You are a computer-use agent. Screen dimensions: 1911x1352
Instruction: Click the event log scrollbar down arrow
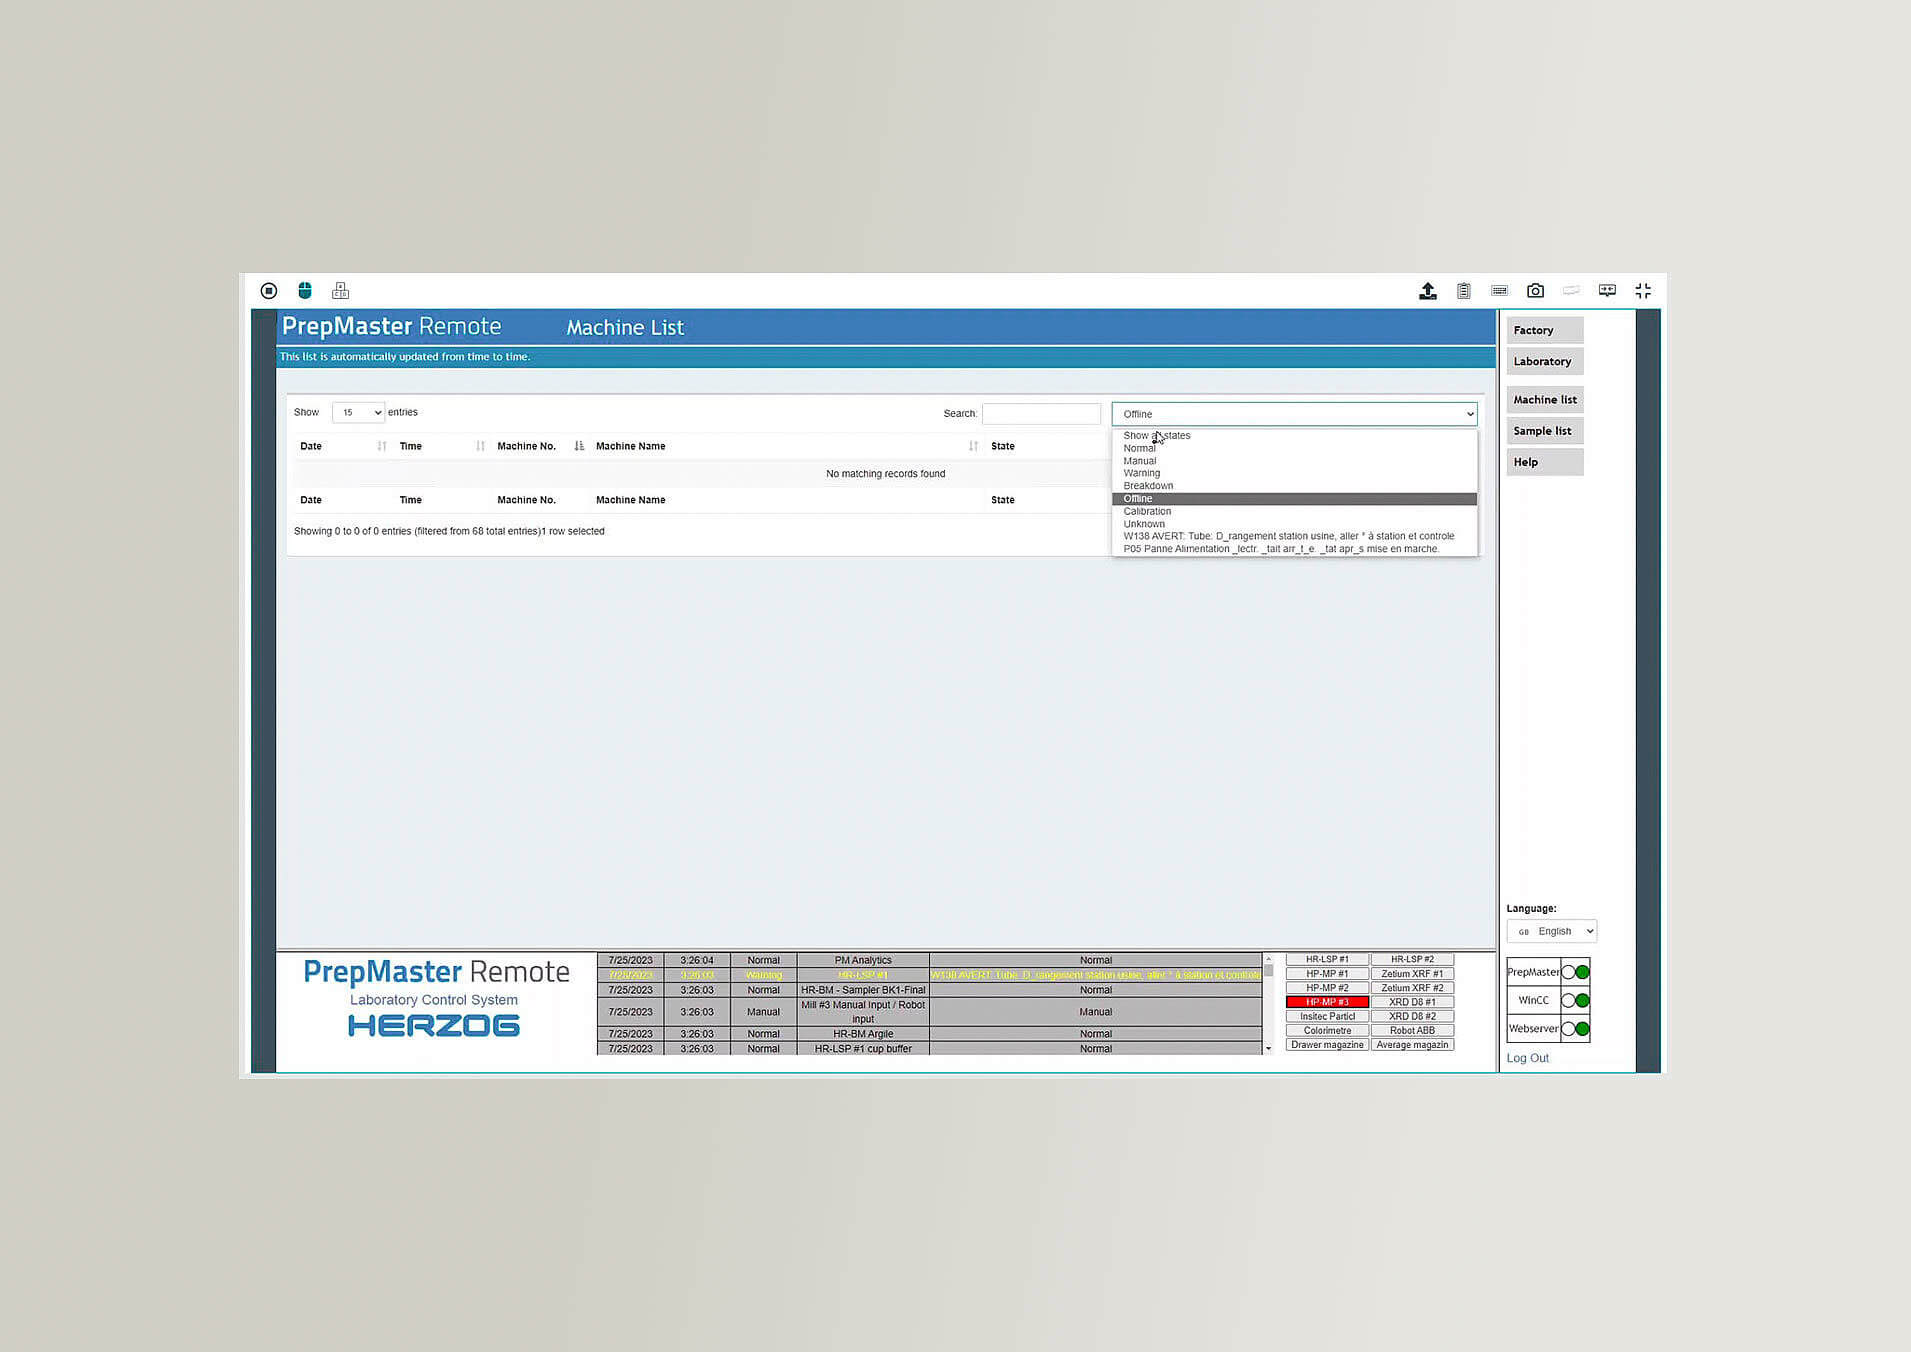[1268, 1049]
